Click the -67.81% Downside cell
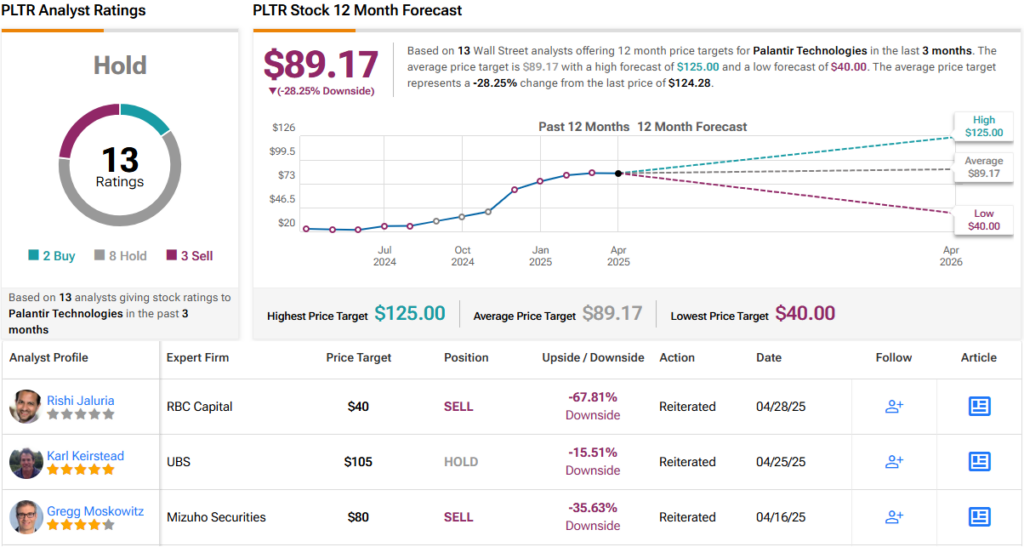The image size is (1024, 547). pos(593,406)
